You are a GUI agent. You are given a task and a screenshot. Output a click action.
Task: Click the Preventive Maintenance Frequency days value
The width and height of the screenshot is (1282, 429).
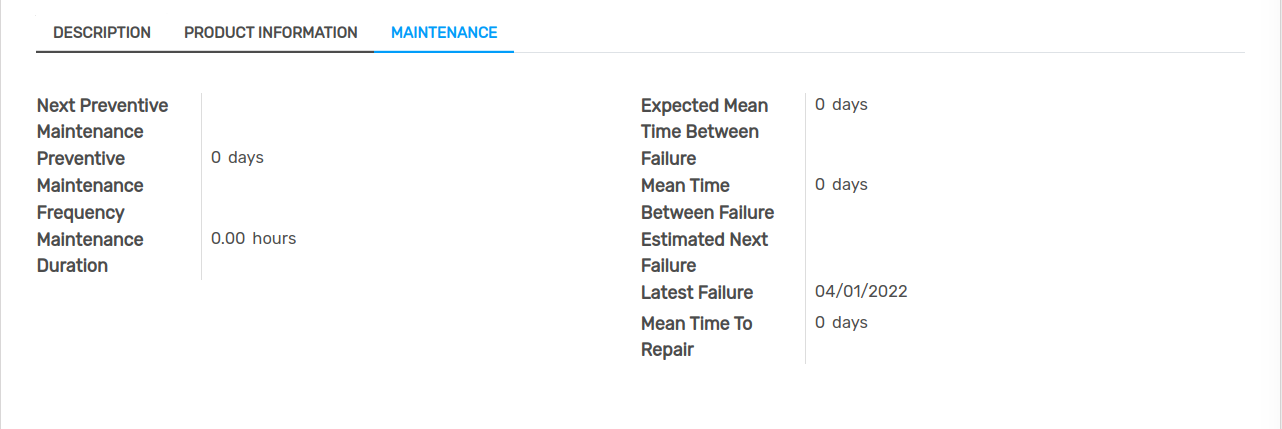click(x=237, y=158)
